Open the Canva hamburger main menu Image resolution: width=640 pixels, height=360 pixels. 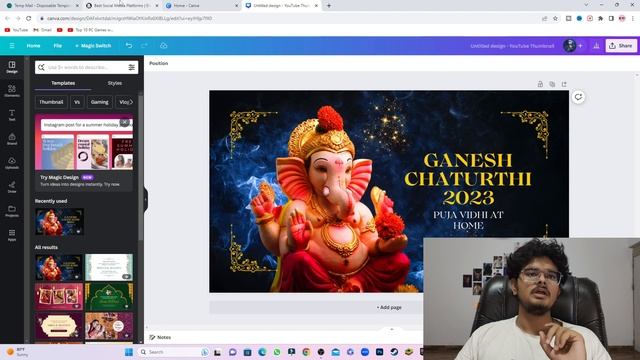[12, 46]
